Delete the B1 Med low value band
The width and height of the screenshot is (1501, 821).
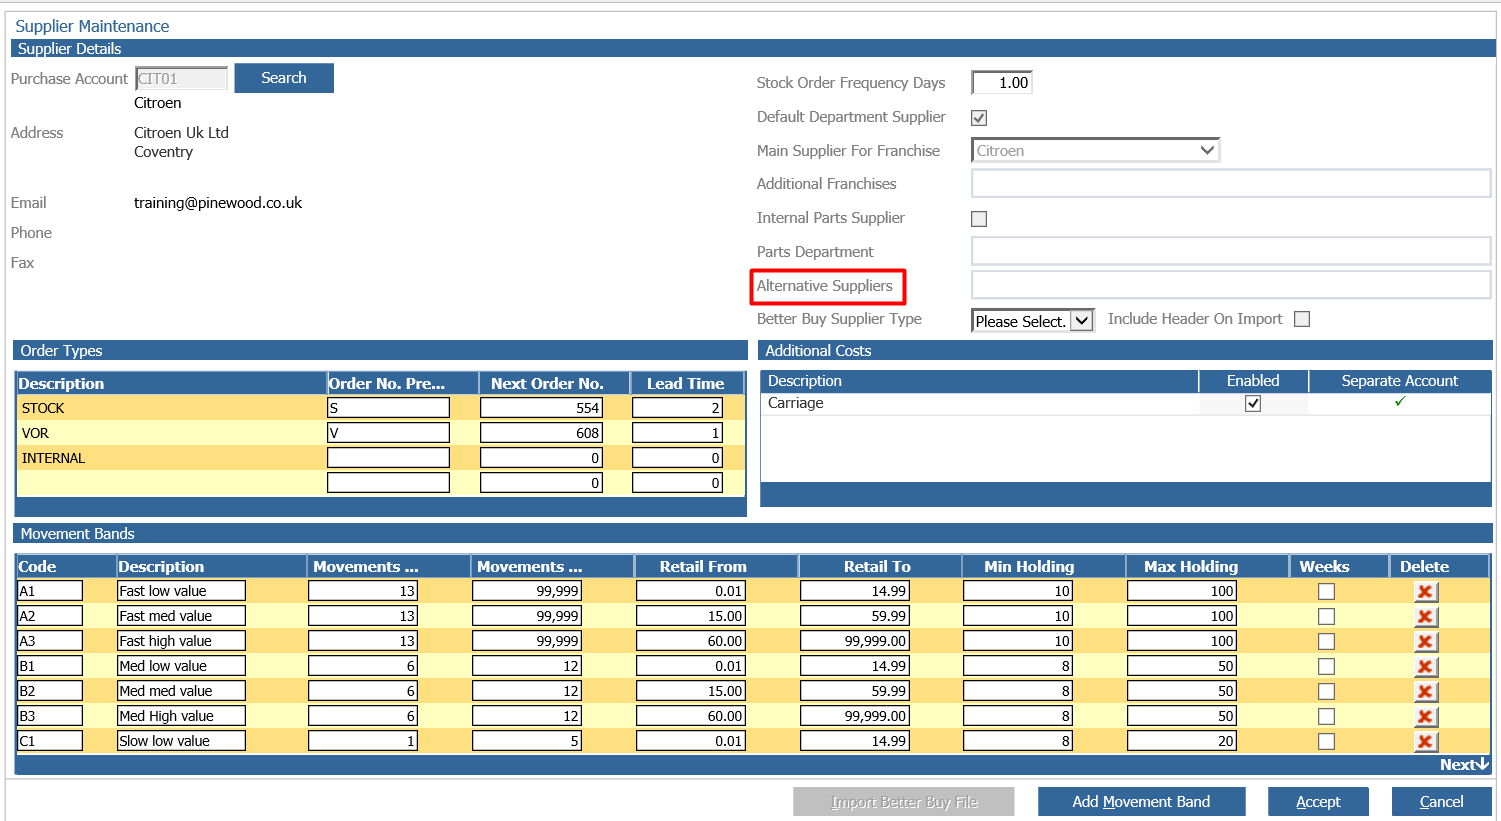click(1425, 666)
